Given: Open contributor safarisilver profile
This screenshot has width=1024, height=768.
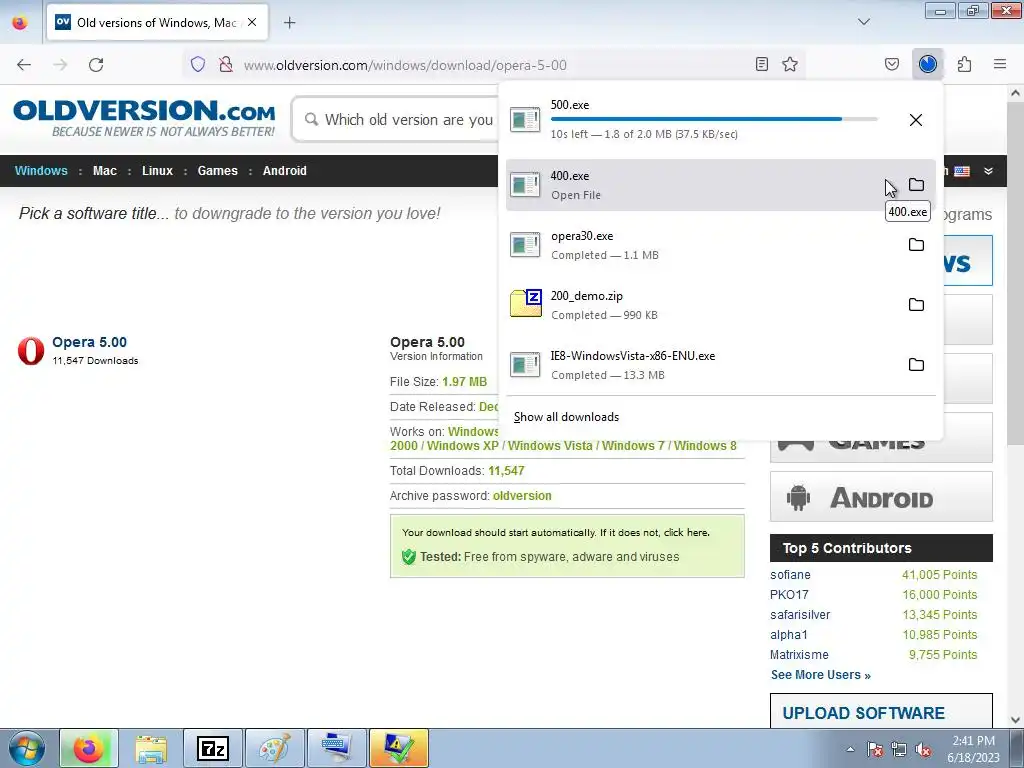Looking at the screenshot, I should 800,615.
